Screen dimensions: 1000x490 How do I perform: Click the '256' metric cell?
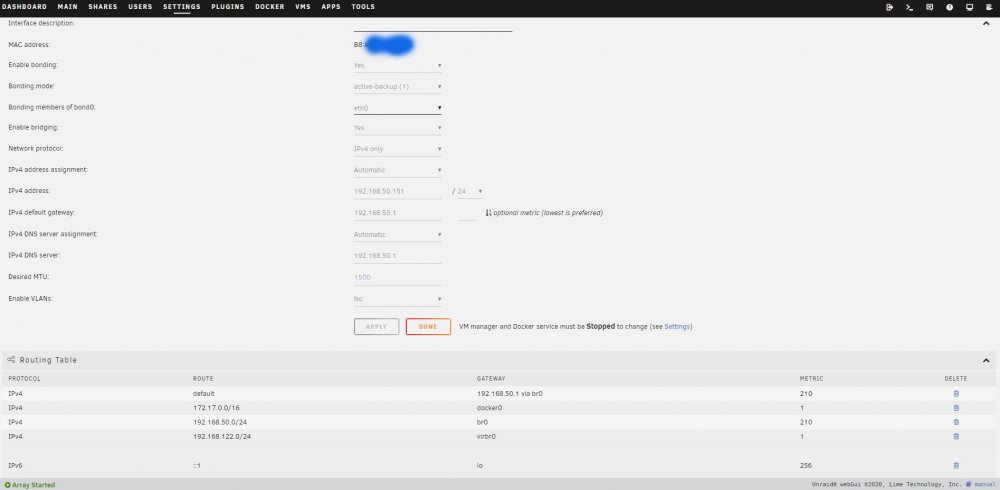click(x=805, y=466)
